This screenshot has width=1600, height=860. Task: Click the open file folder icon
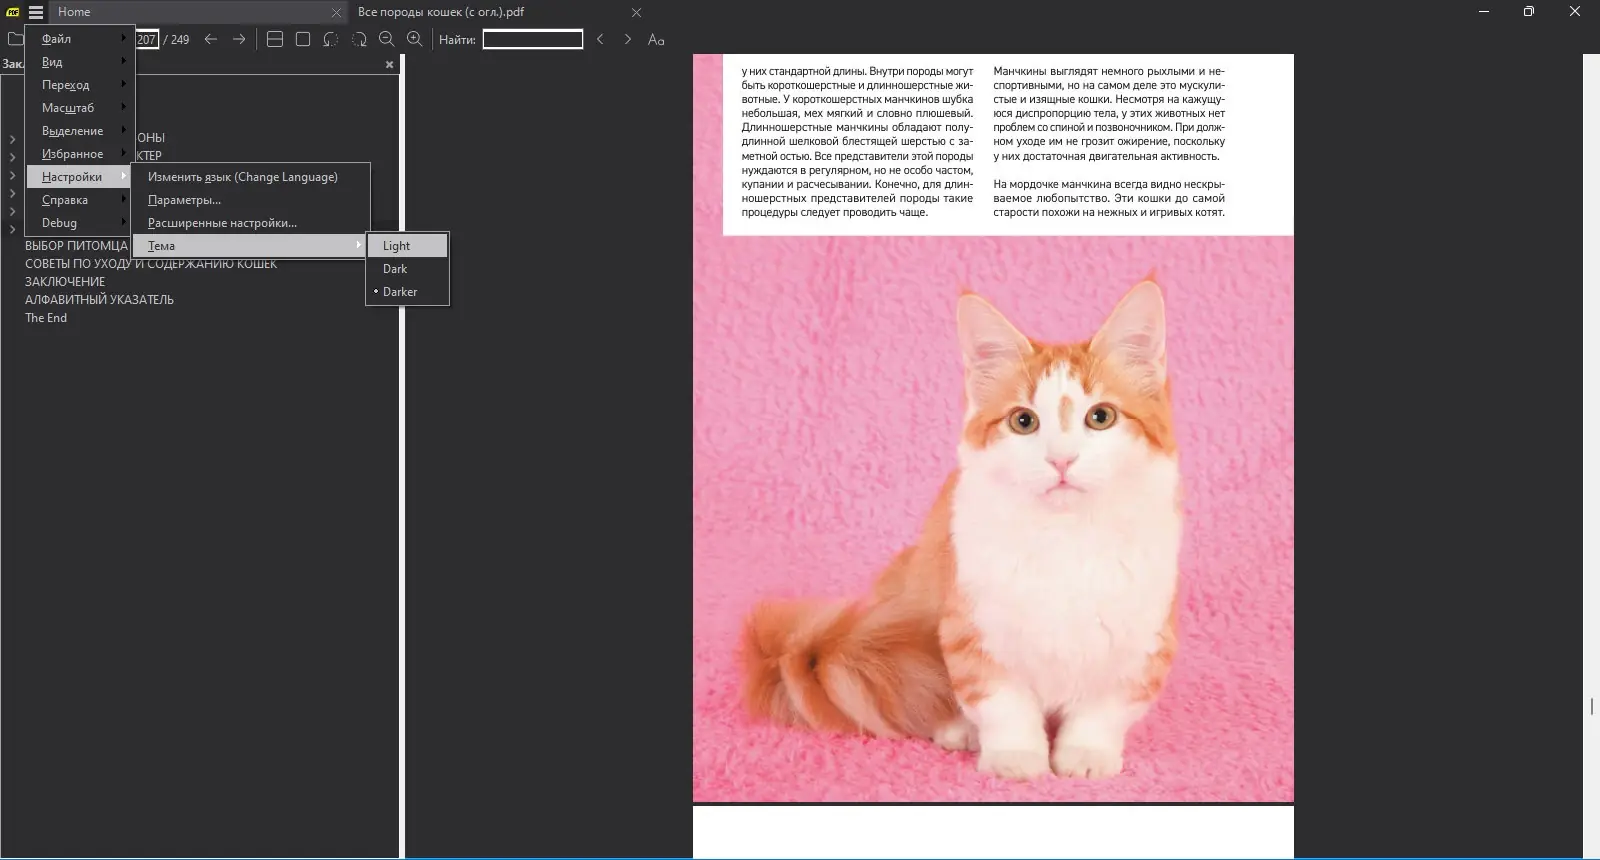14,39
